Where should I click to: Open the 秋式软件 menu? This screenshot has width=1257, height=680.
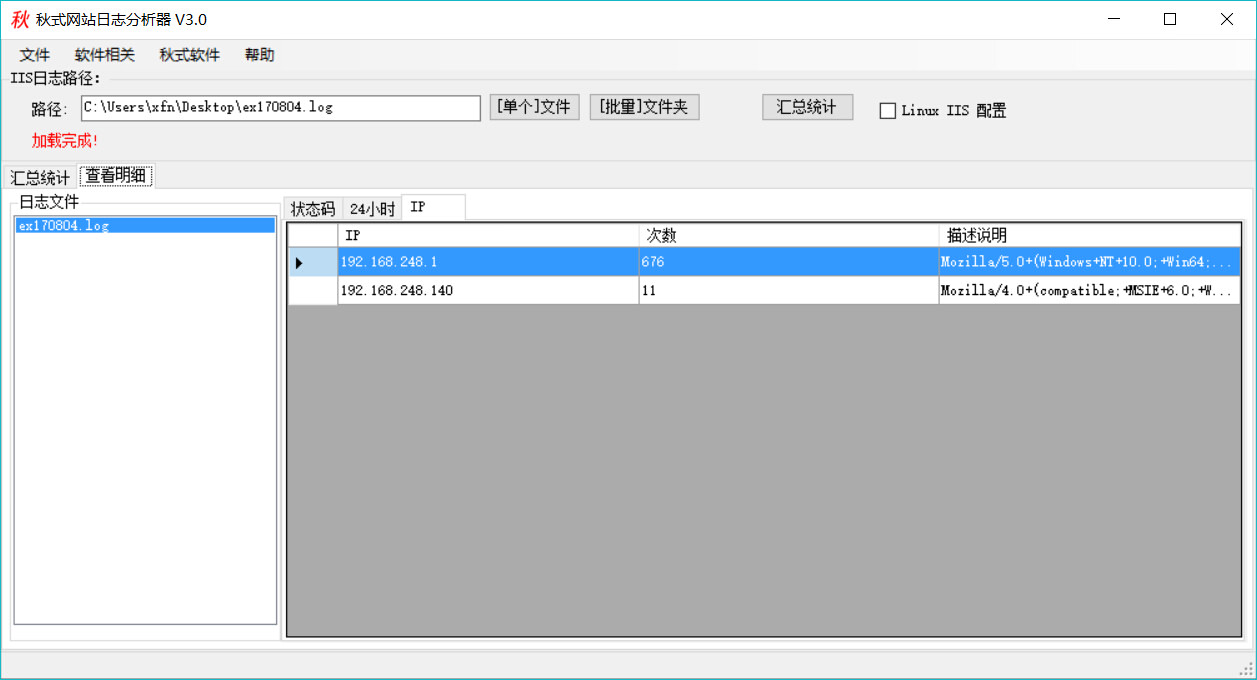point(190,55)
